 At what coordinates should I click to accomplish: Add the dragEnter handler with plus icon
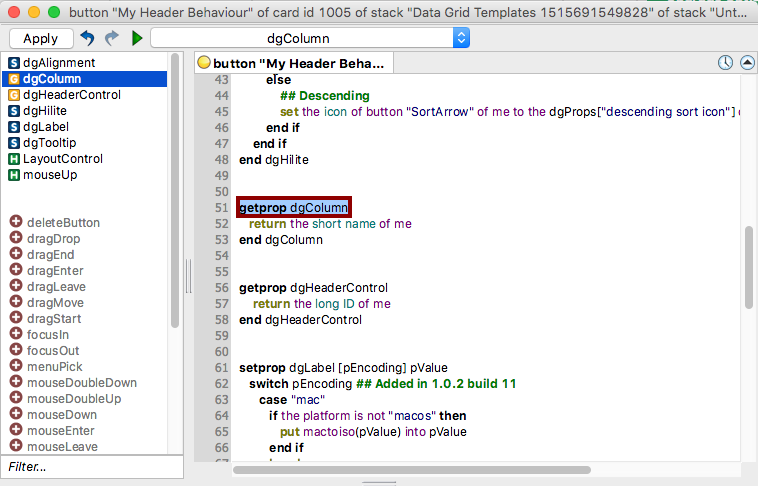(x=16, y=270)
